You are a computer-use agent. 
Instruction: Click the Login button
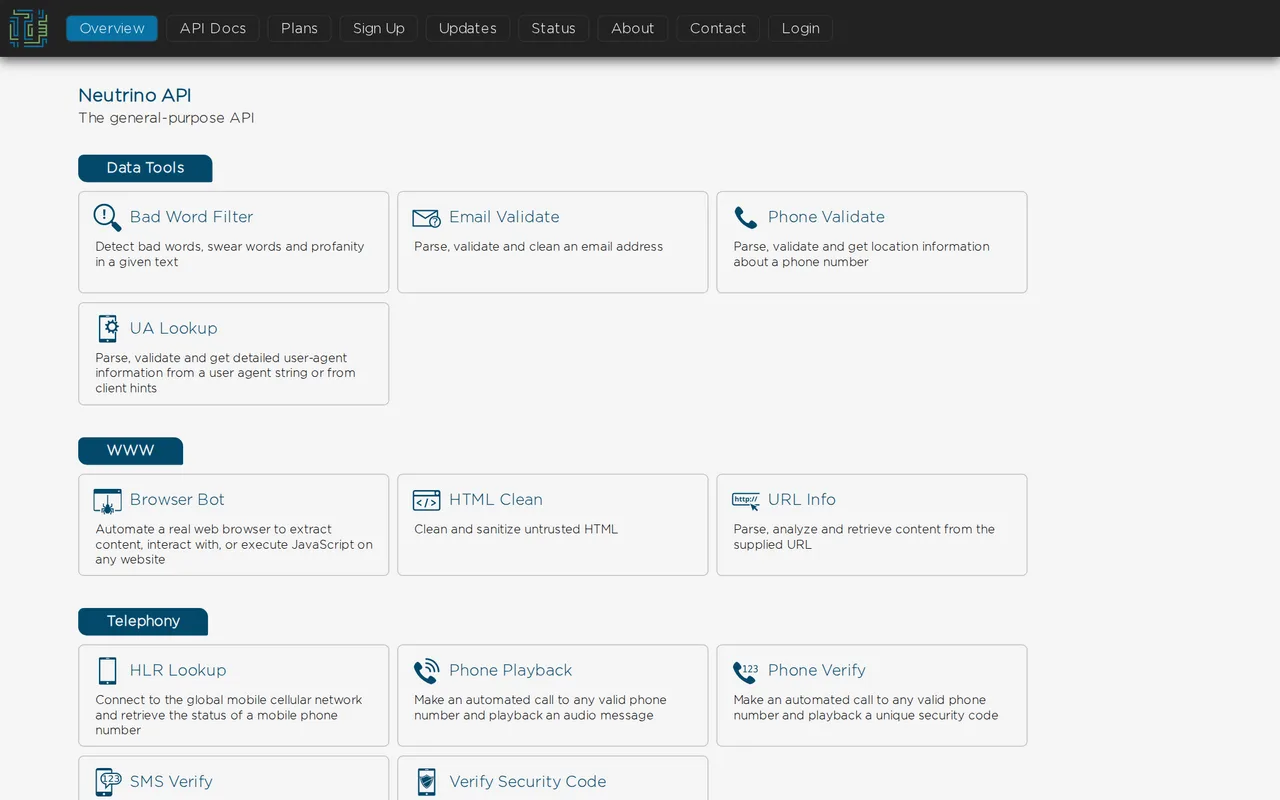(x=801, y=28)
